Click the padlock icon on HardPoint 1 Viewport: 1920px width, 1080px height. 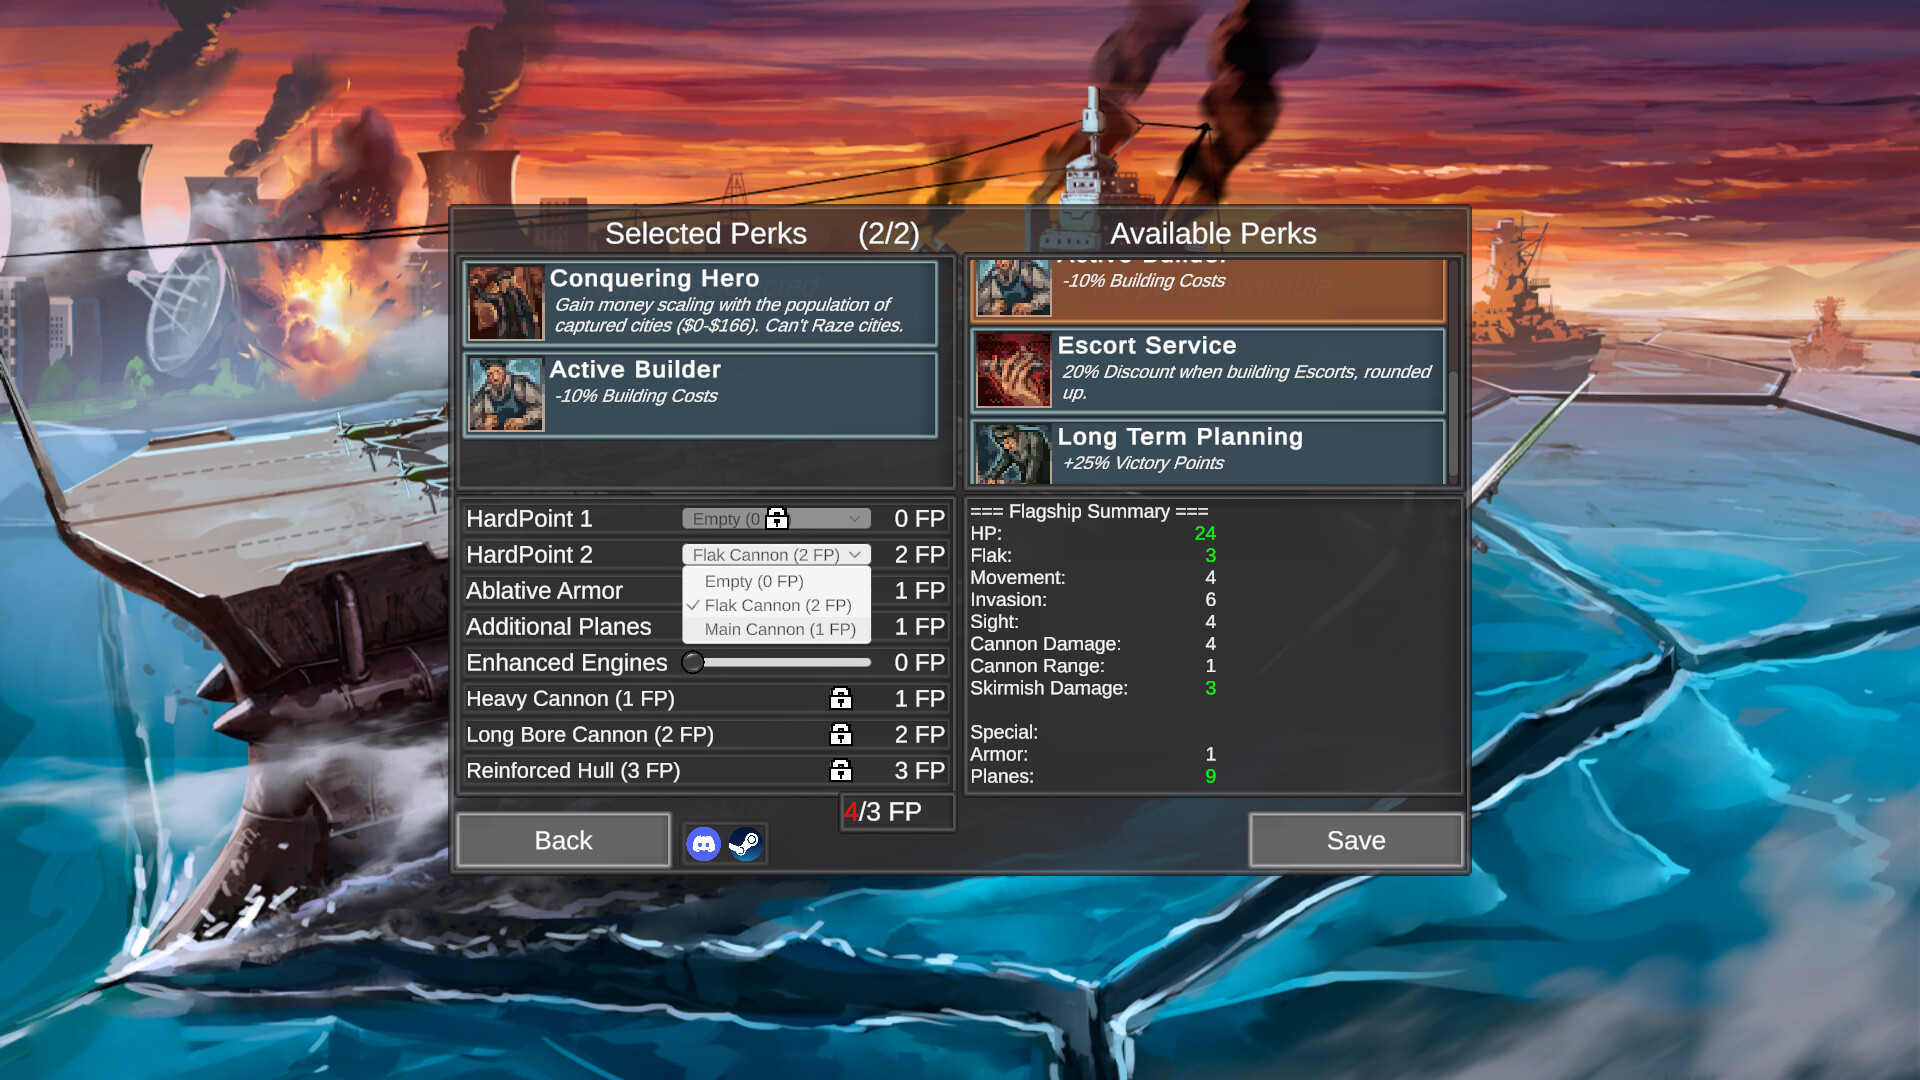pos(777,518)
